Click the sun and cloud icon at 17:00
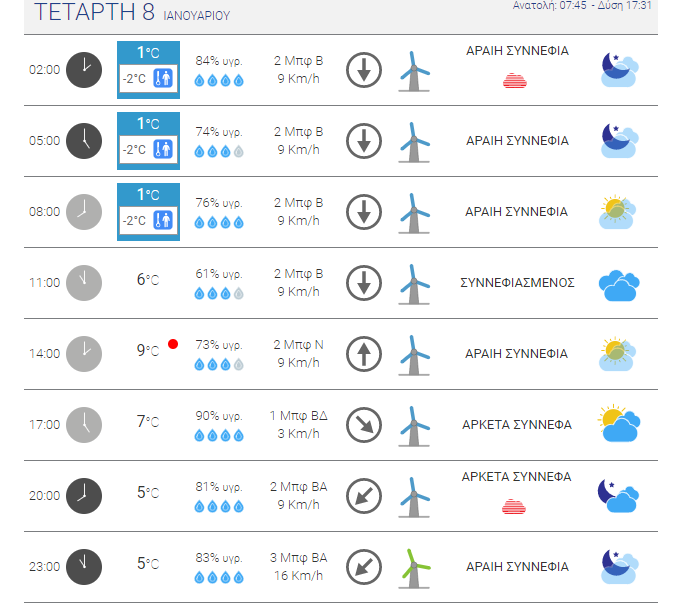The height and width of the screenshot is (603, 677). tap(619, 423)
